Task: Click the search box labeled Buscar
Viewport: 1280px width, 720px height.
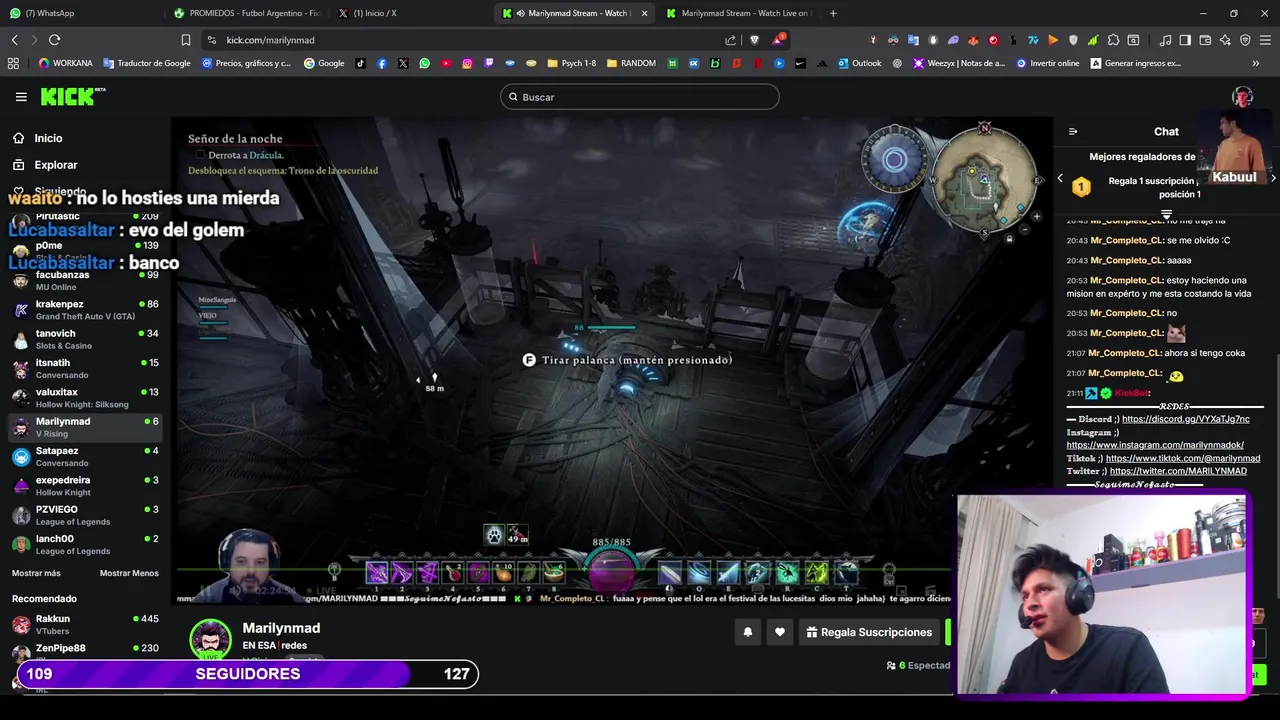Action: (640, 97)
